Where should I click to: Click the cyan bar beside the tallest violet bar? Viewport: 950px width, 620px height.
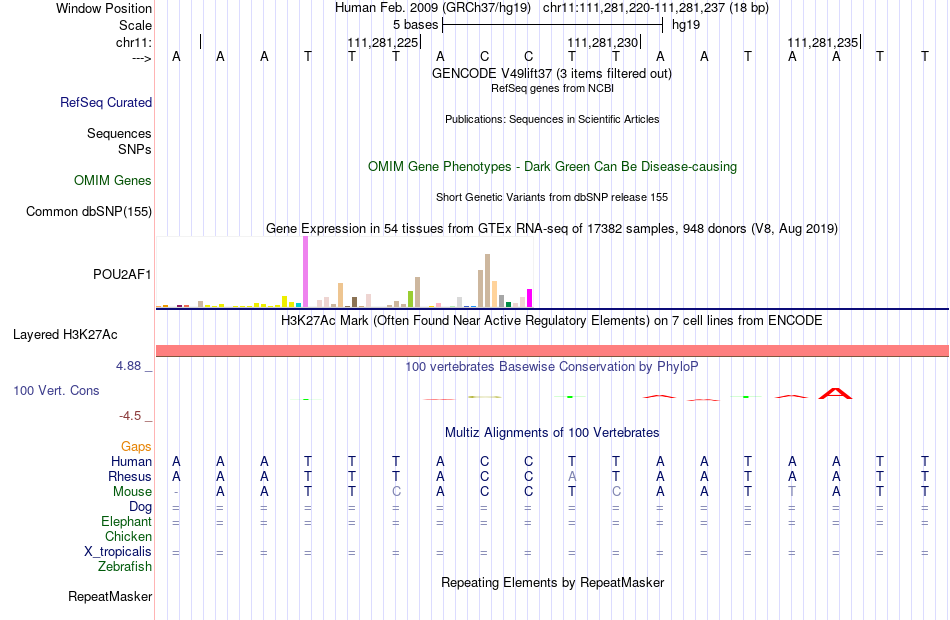point(299,305)
